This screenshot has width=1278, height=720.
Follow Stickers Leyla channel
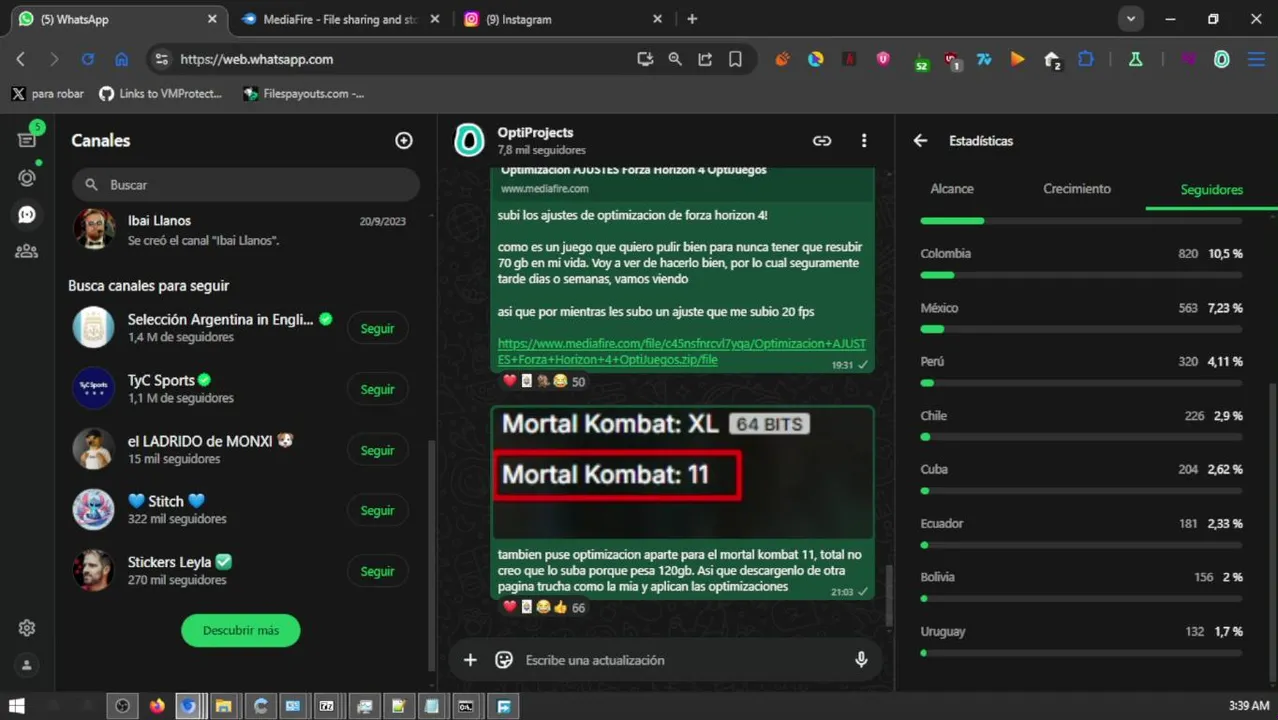(x=377, y=572)
